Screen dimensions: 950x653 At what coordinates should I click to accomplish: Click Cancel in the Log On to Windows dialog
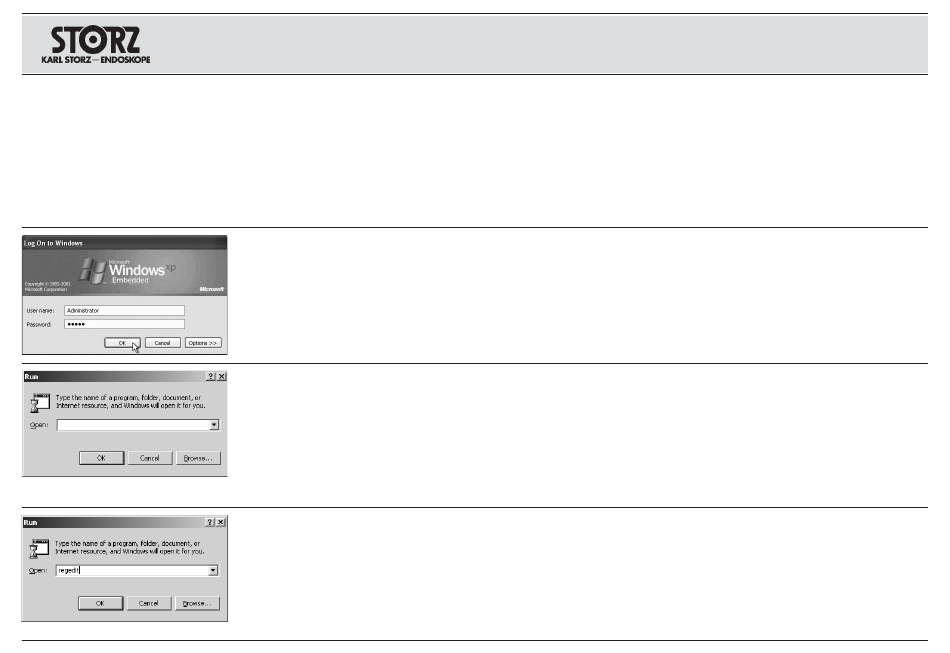162,343
